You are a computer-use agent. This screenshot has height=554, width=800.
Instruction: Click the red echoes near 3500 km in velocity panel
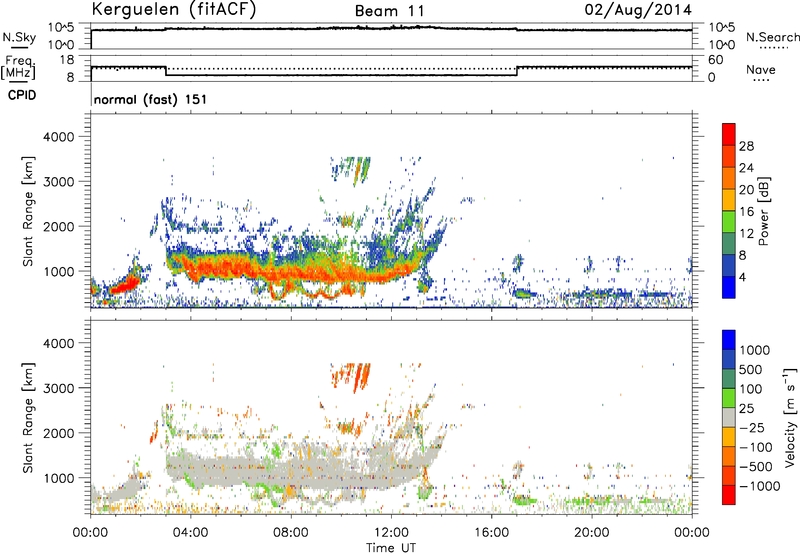pos(352,376)
